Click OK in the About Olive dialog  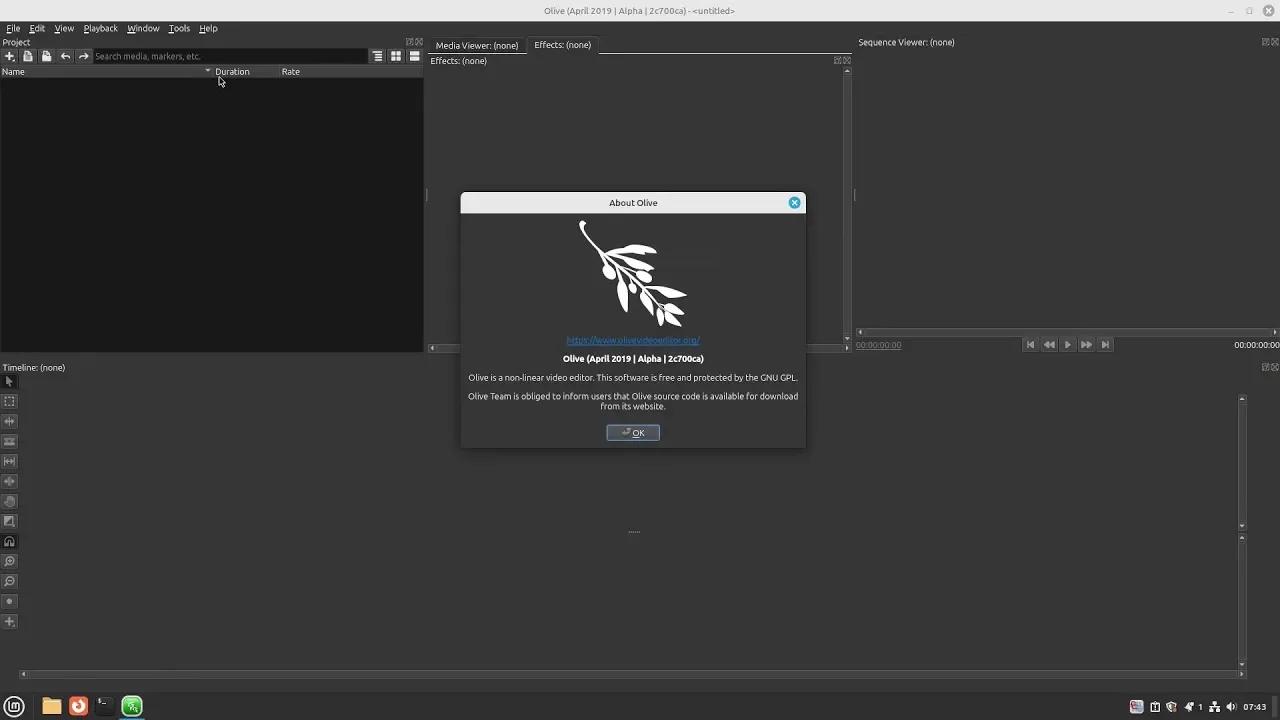point(632,432)
